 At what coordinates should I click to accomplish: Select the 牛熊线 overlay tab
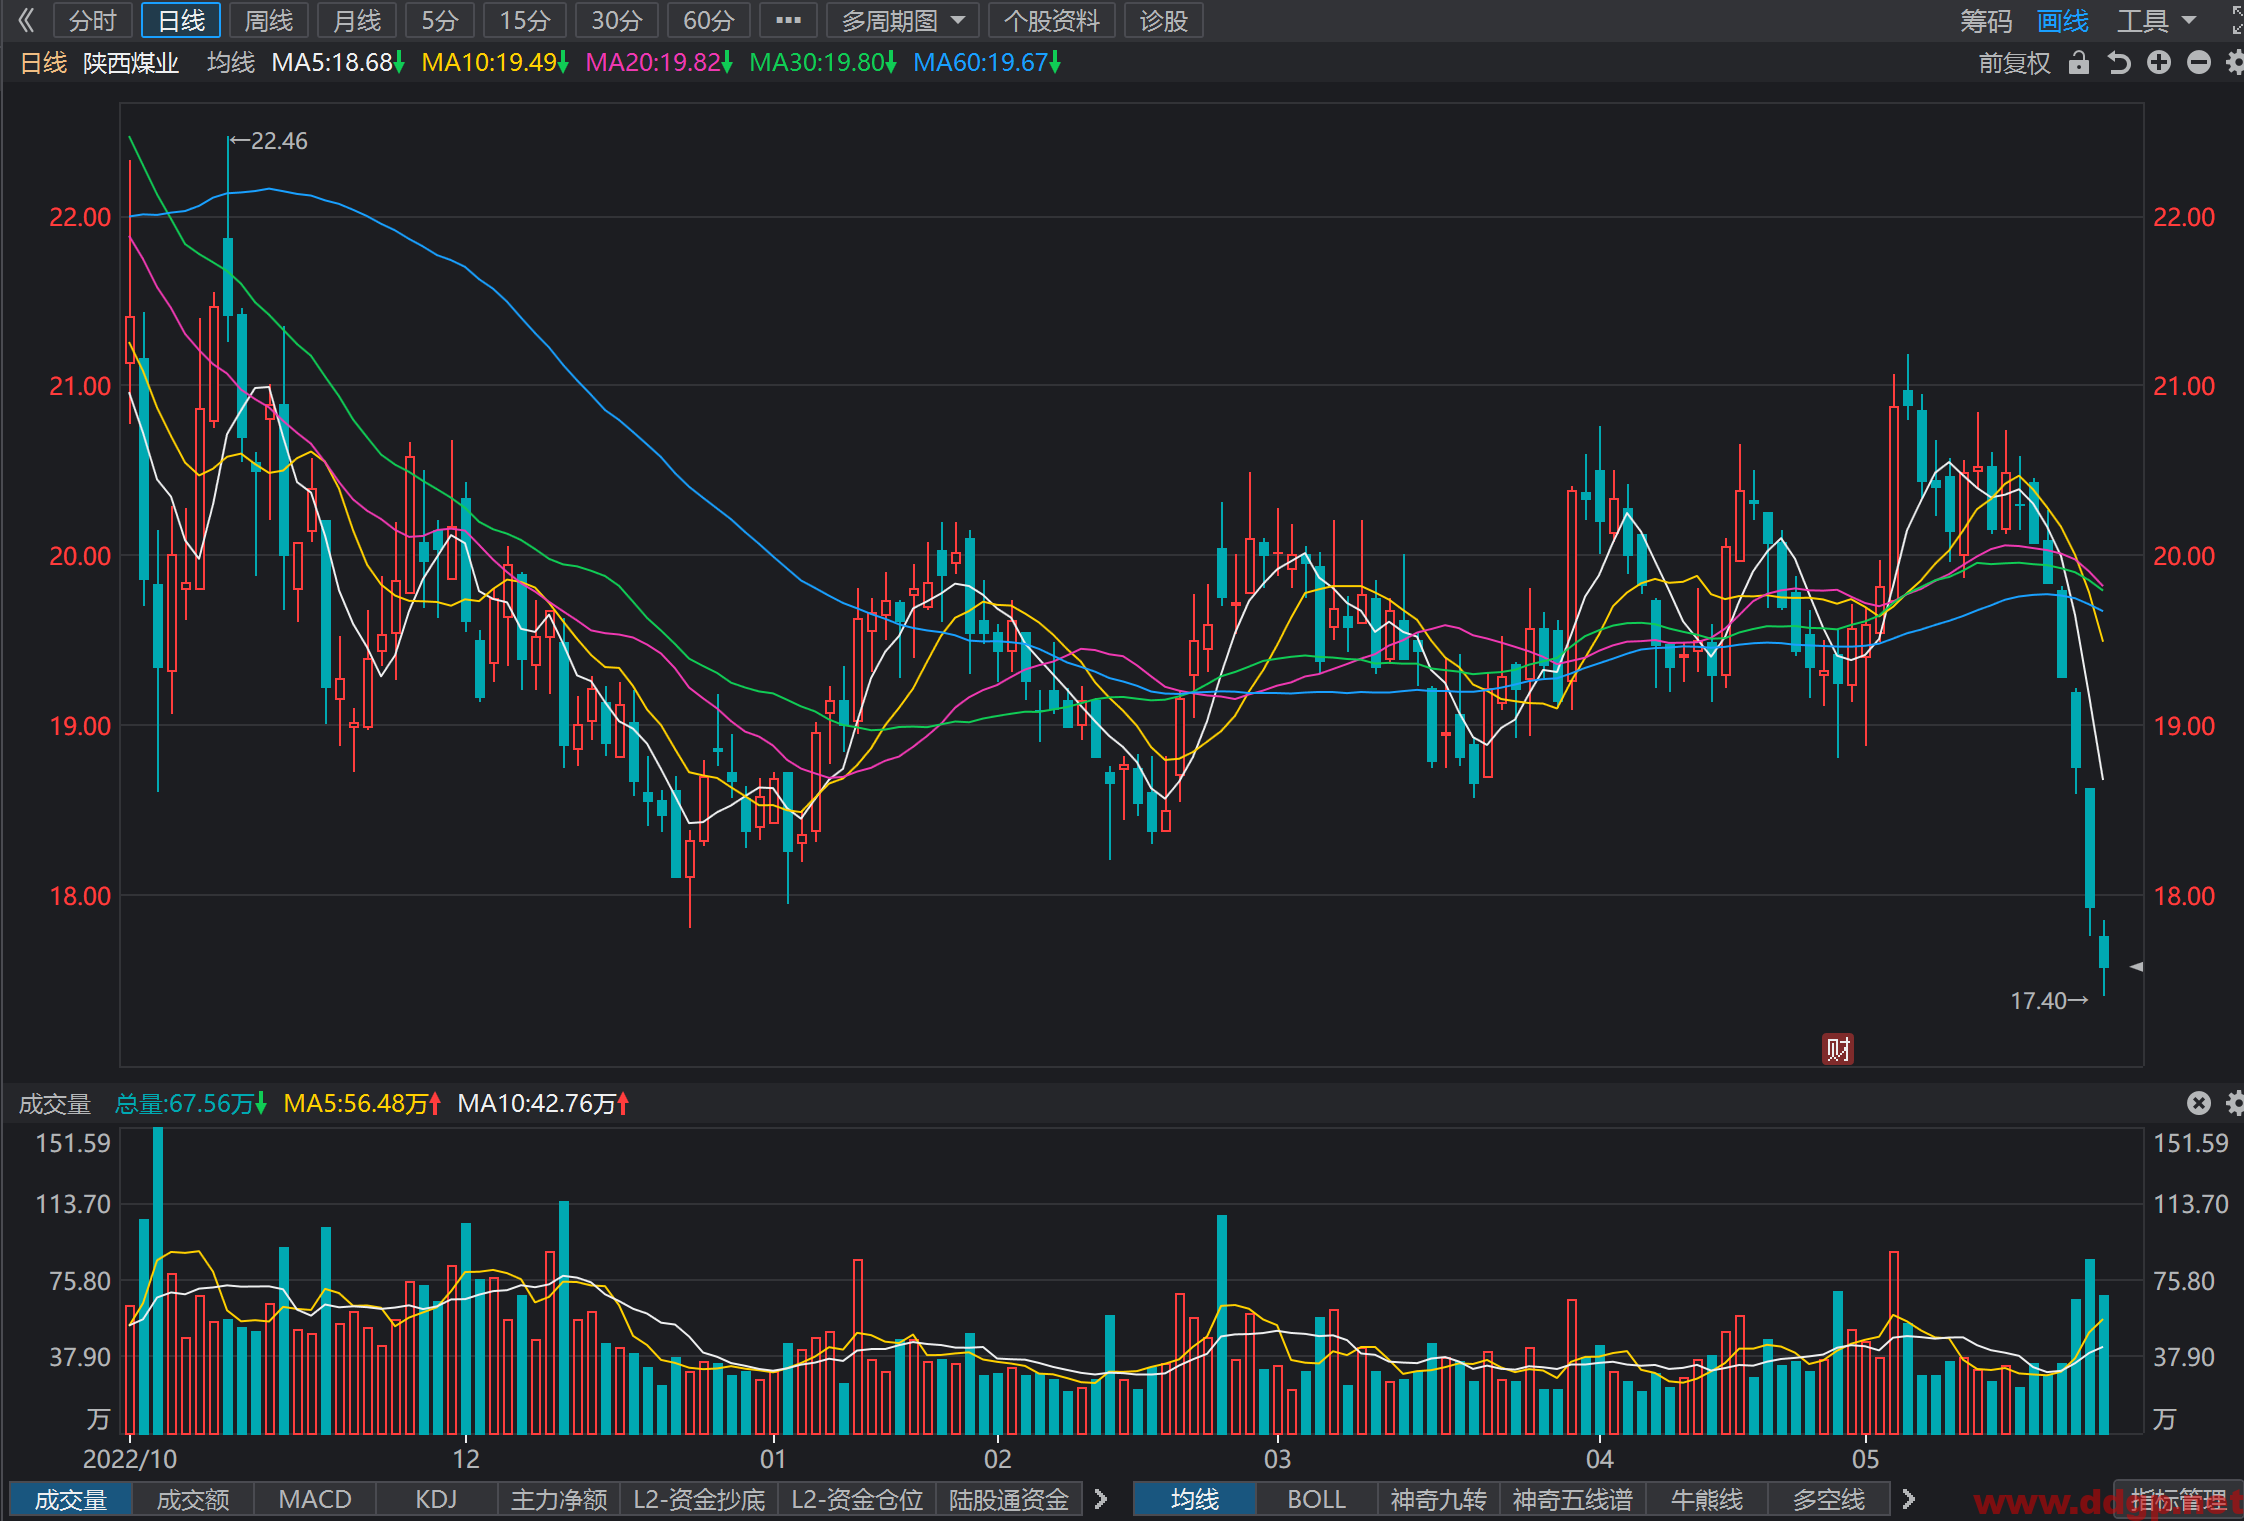[1707, 1500]
